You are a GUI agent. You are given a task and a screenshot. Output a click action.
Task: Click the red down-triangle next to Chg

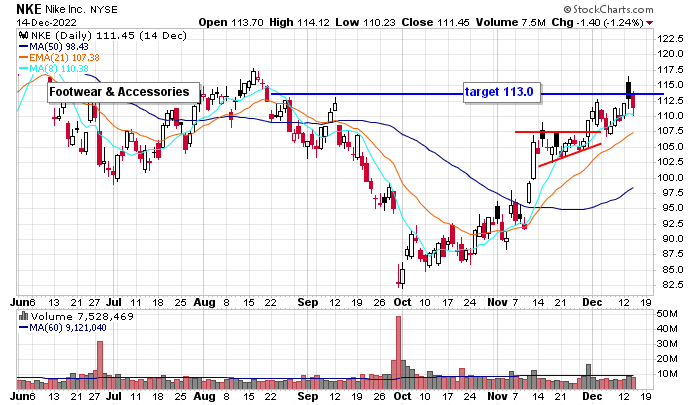point(650,23)
